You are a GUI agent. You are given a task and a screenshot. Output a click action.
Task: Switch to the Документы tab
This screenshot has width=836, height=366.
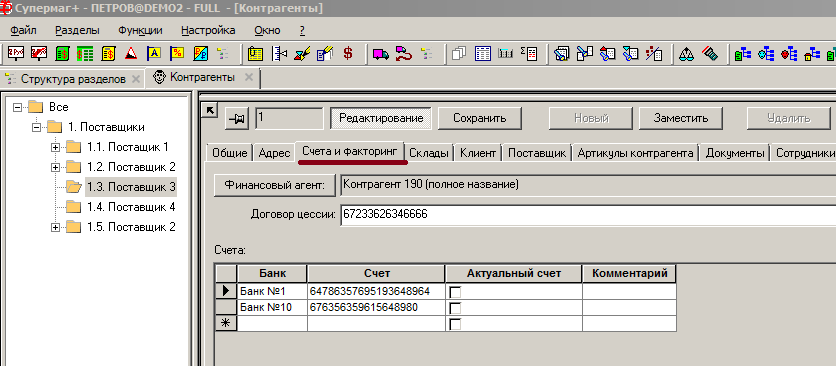point(734,154)
